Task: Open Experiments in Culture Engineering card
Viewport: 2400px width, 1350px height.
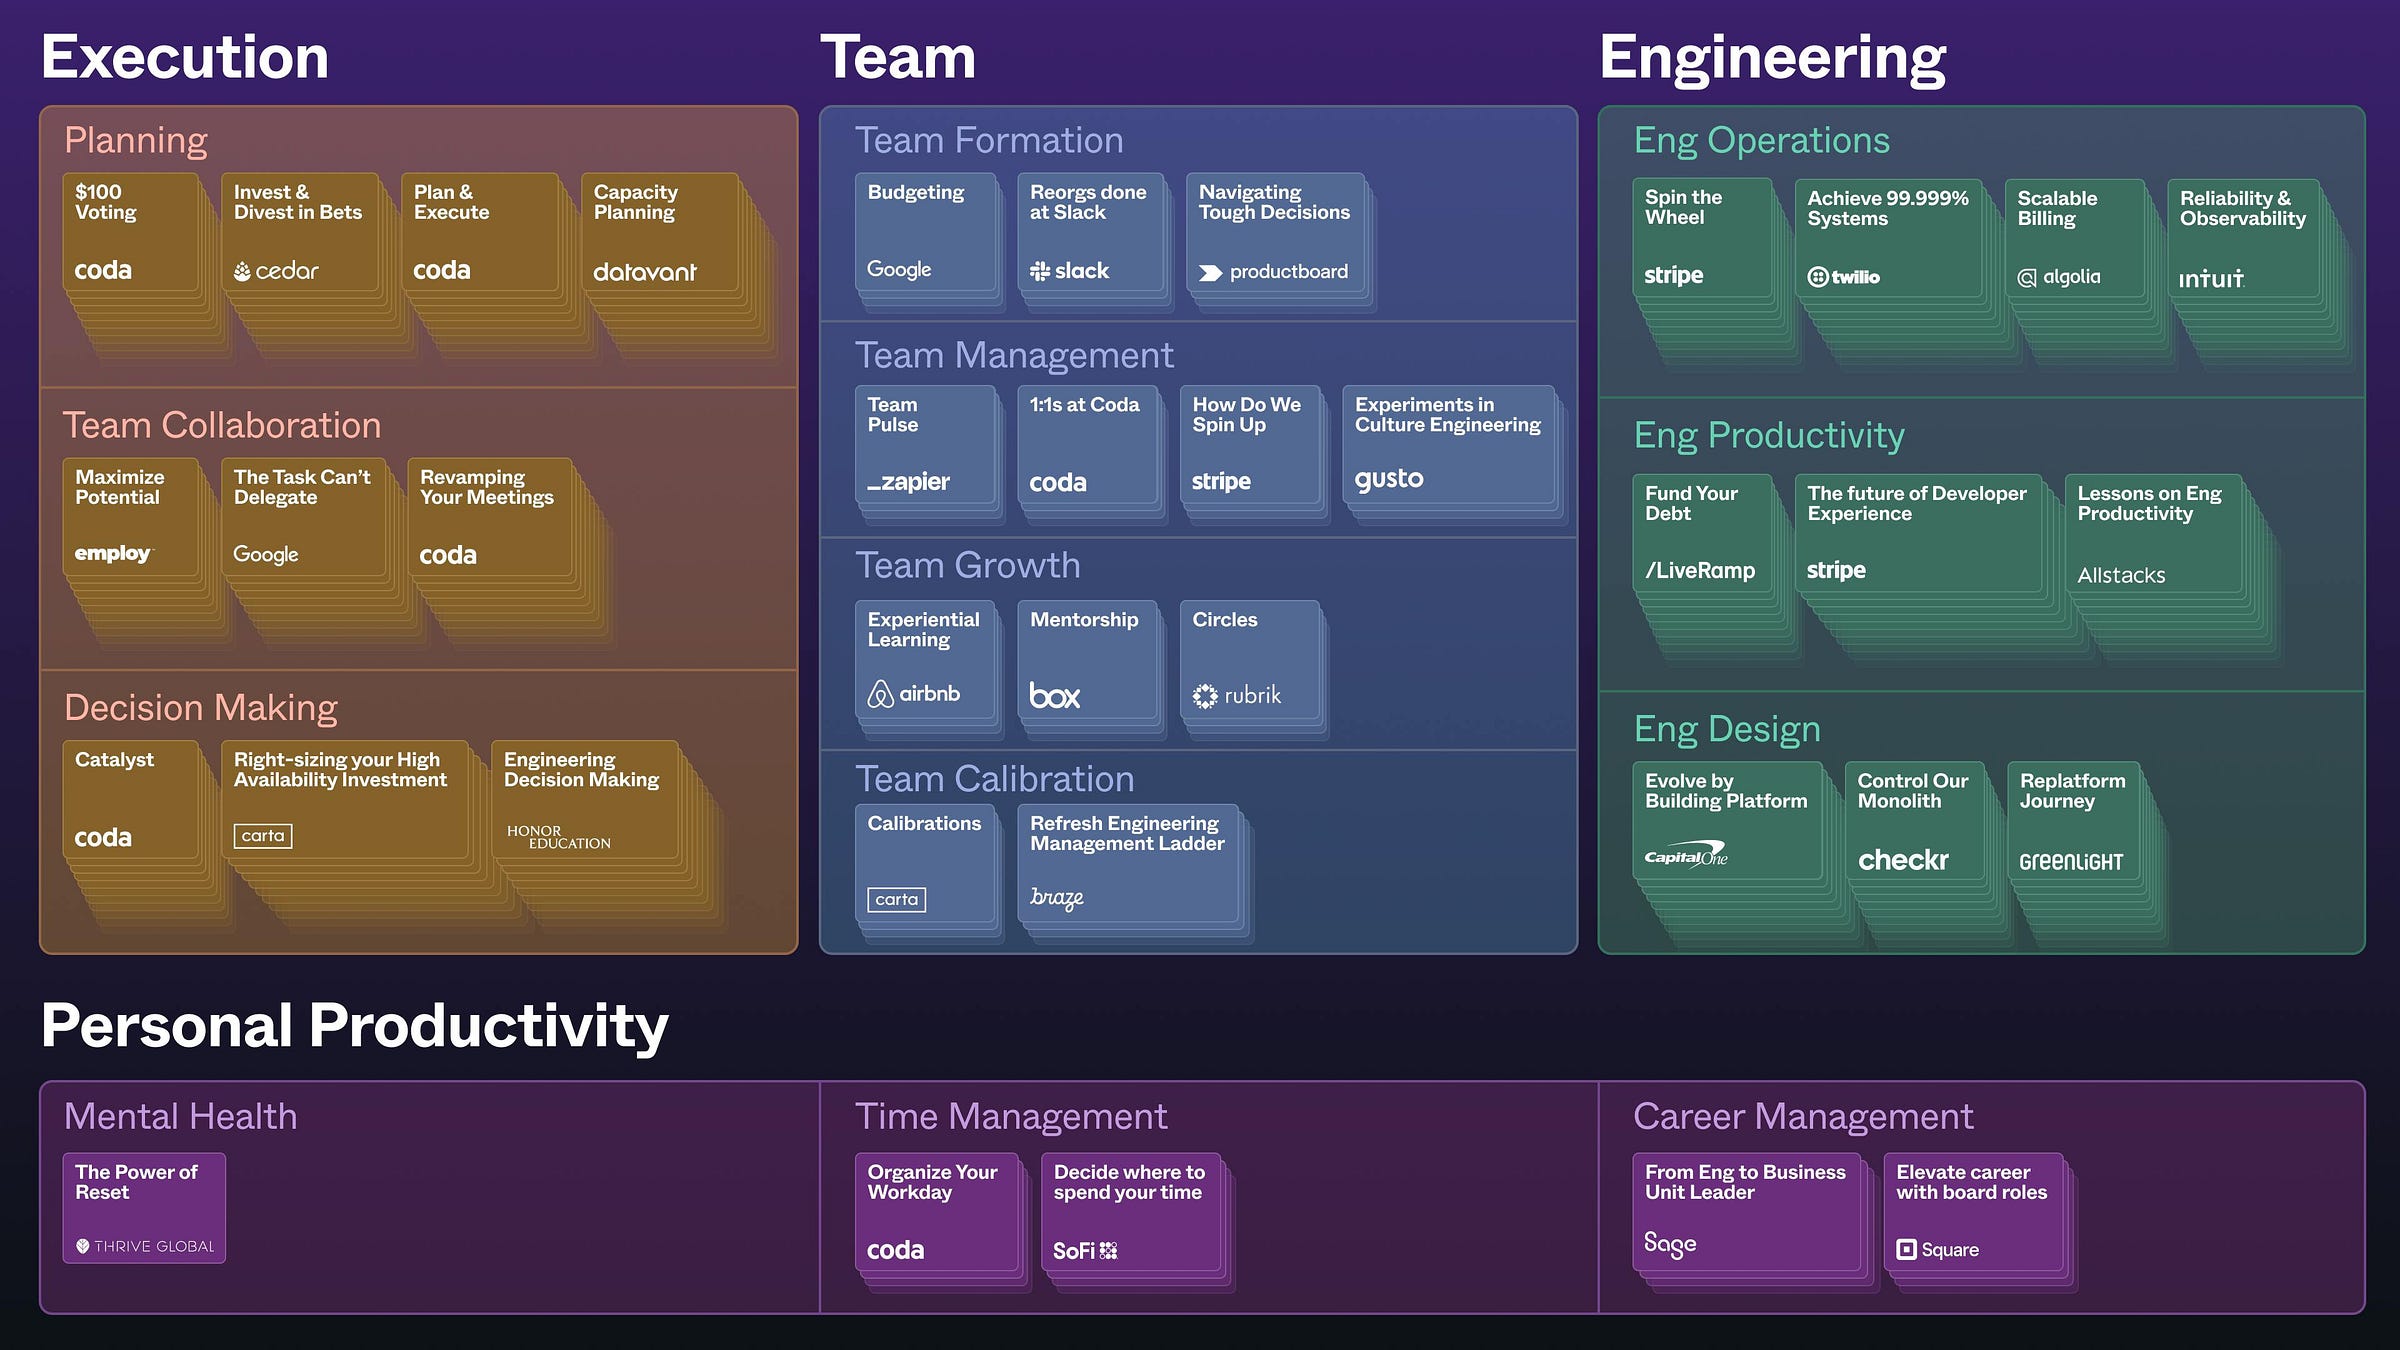Action: [x=1449, y=445]
